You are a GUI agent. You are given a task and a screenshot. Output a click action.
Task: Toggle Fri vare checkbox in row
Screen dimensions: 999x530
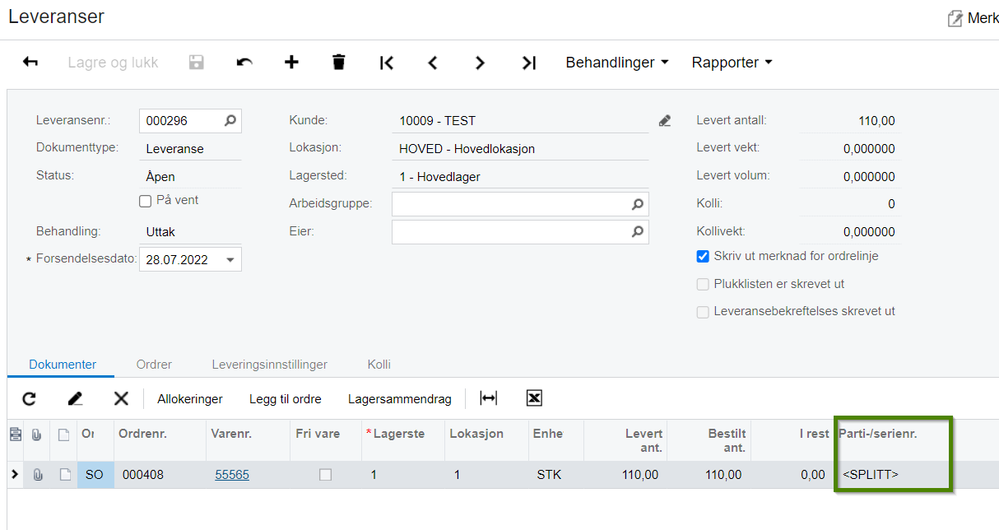click(326, 475)
